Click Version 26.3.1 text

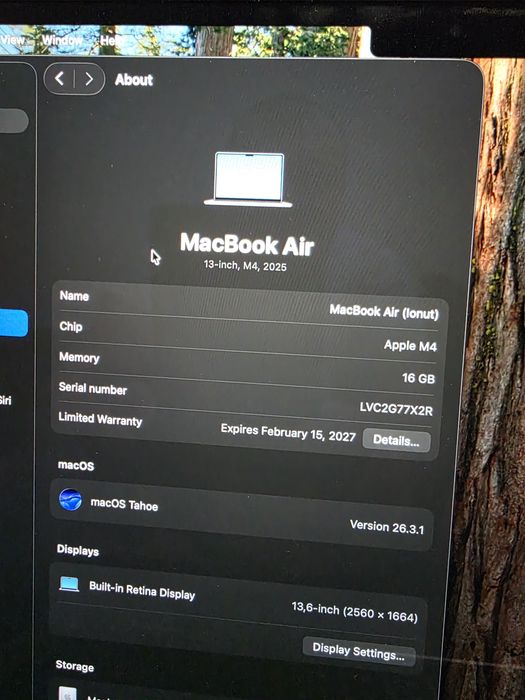pyautogui.click(x=387, y=527)
